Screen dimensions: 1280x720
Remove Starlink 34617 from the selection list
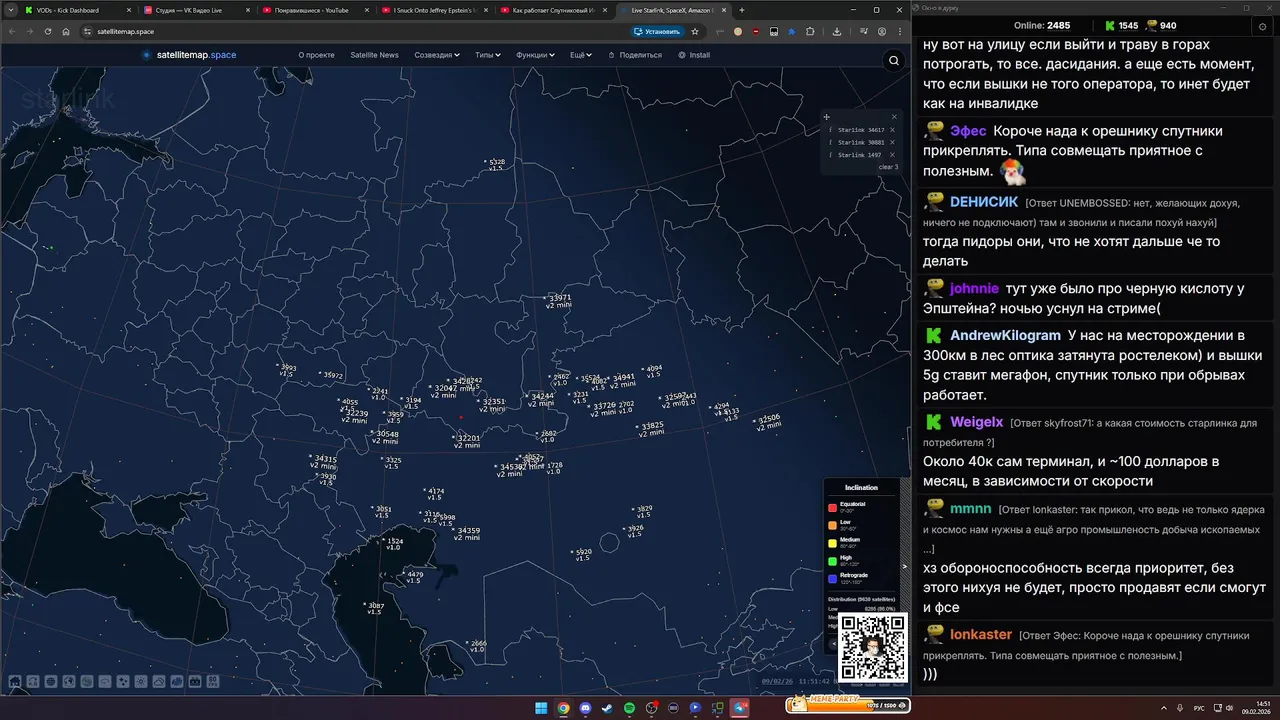(893, 130)
